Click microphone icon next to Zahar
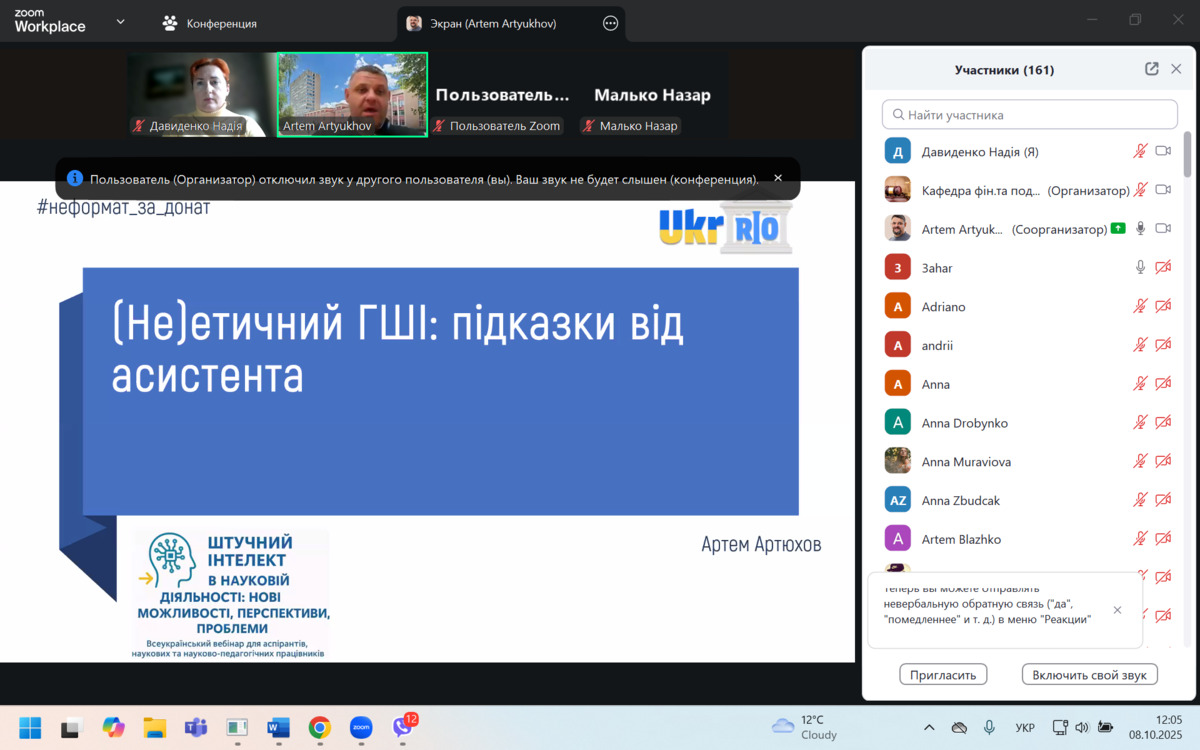This screenshot has height=750, width=1200. click(x=1140, y=268)
